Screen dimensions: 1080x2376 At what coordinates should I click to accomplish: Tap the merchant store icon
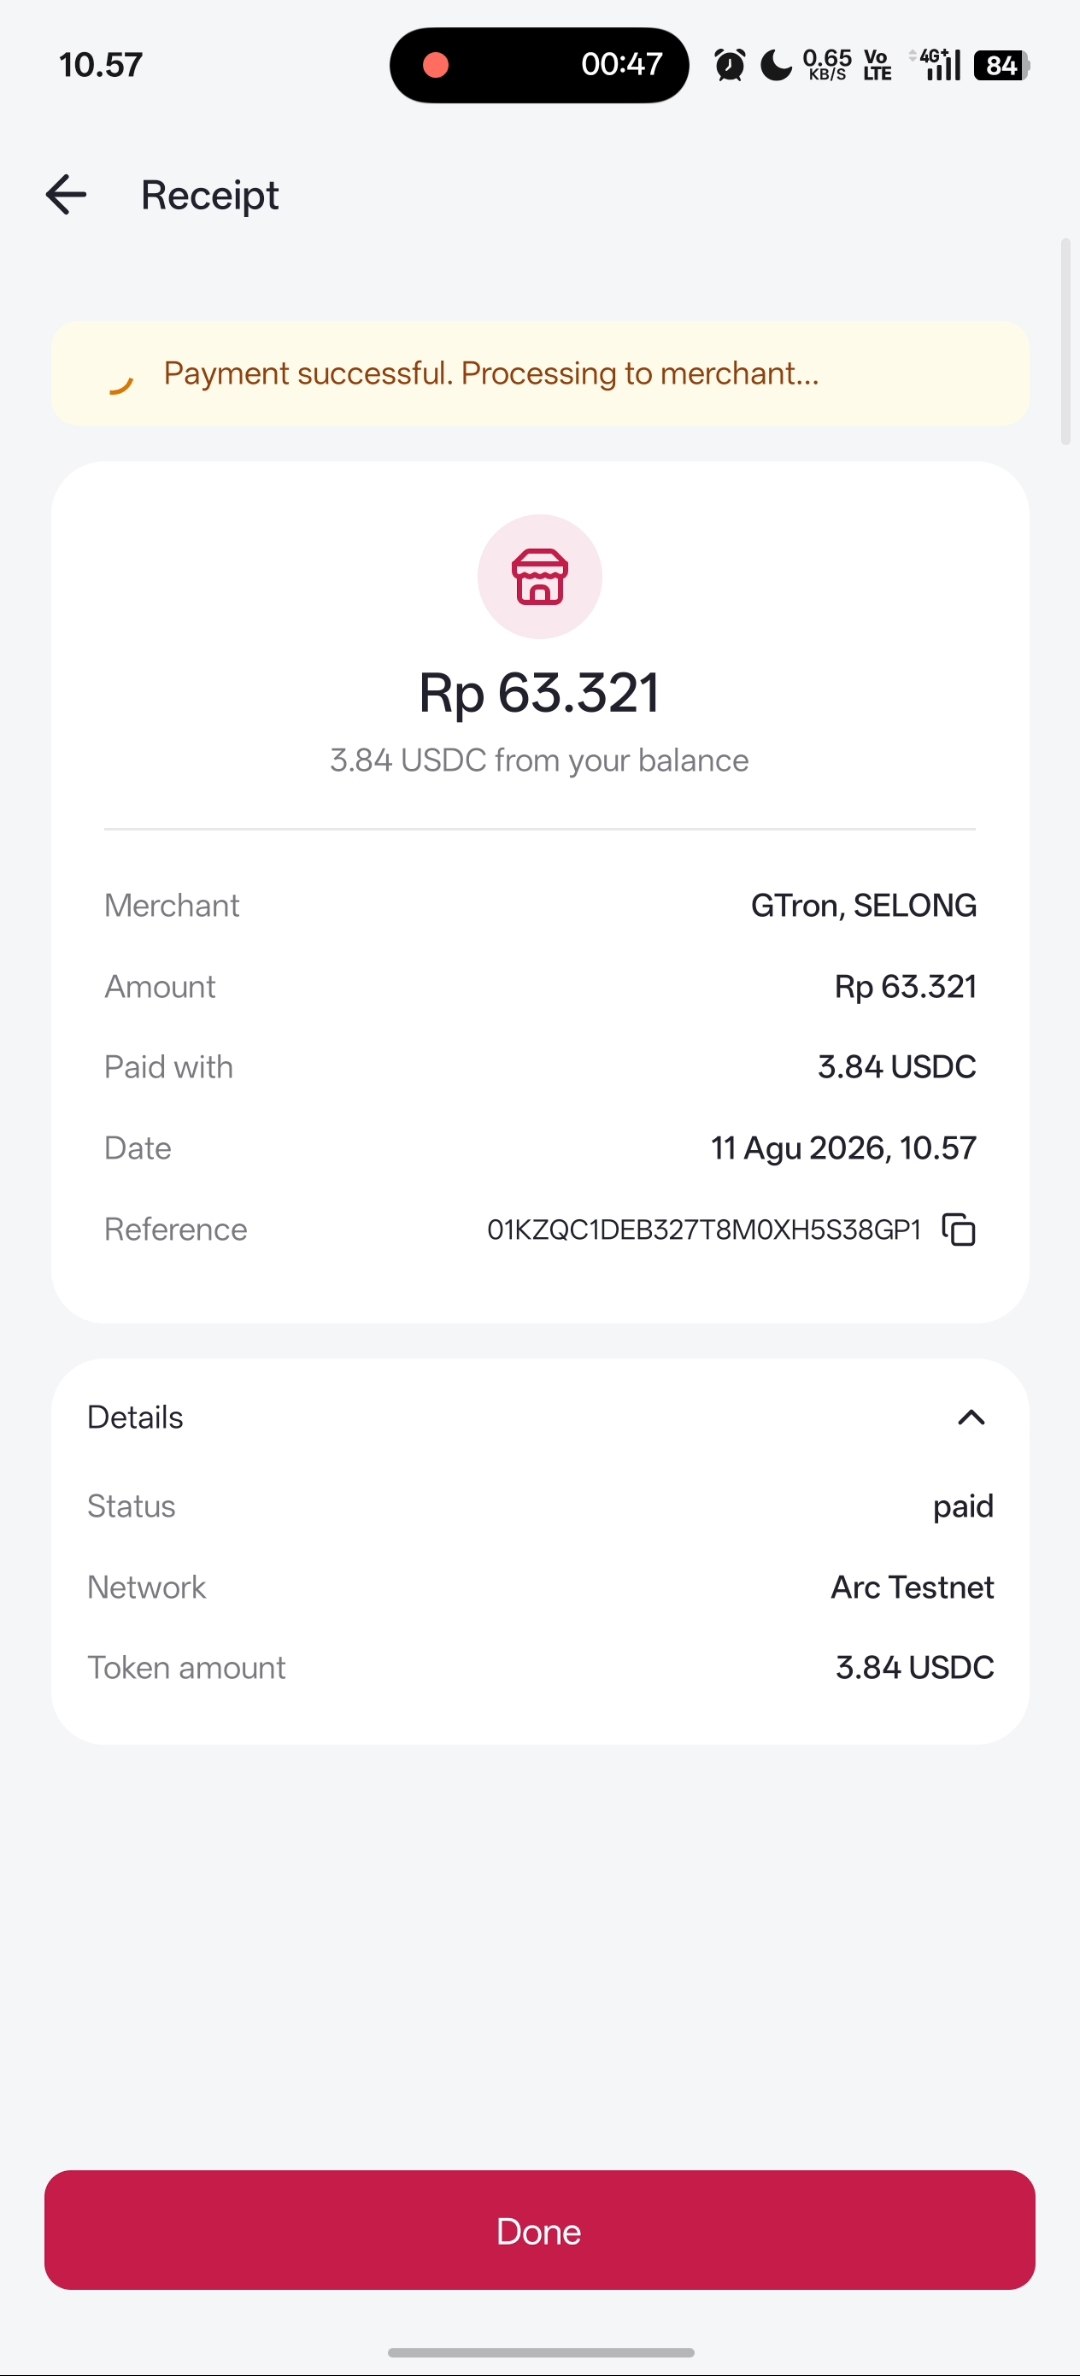pos(540,577)
